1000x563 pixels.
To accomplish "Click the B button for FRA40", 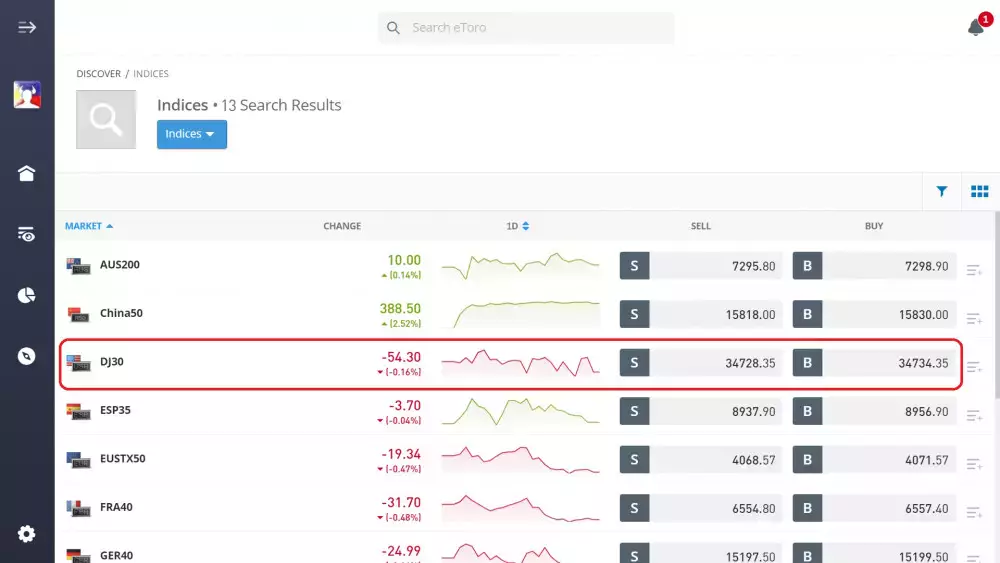I will pos(807,508).
